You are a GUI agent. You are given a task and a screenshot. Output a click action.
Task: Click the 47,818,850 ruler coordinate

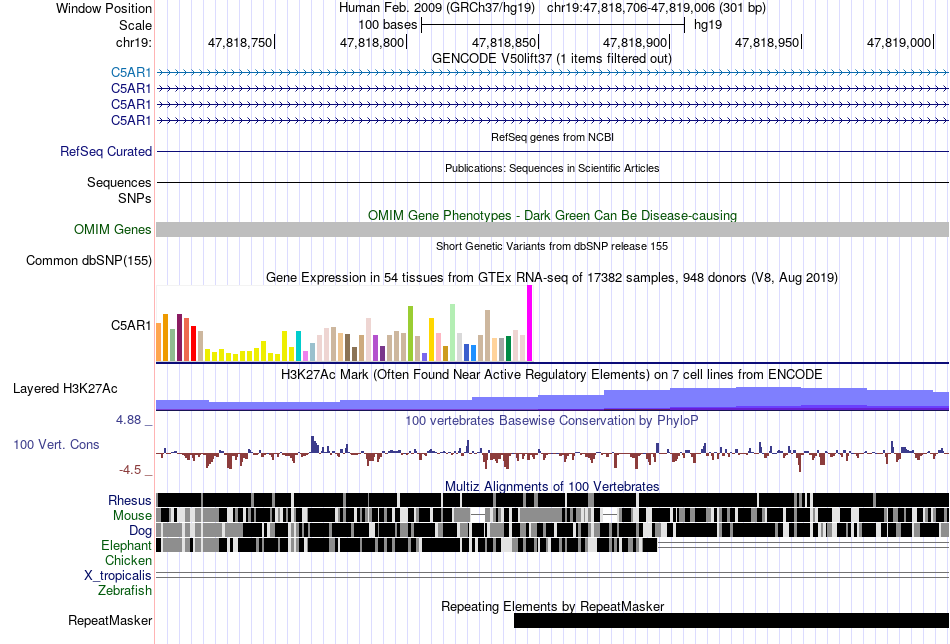pos(503,42)
